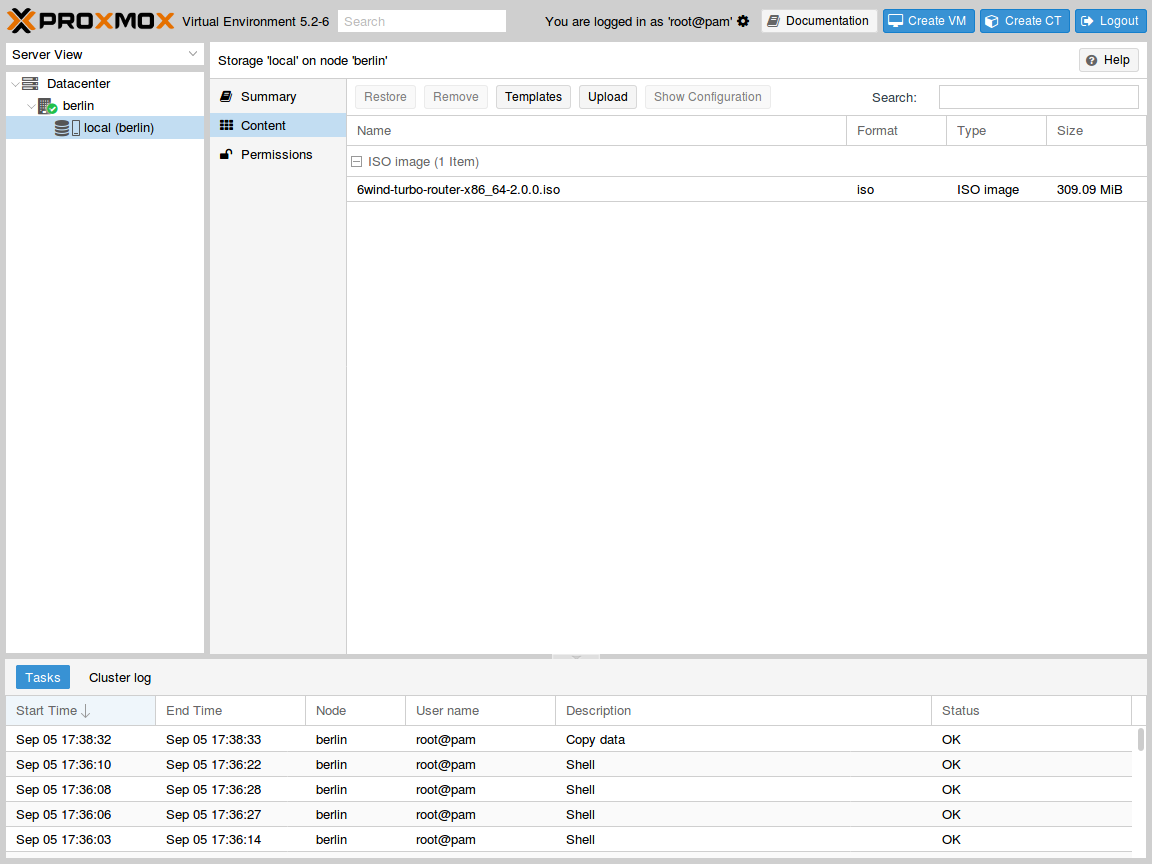Screen dimensions: 1152x864
Task: Click the content Search input field
Action: [1038, 97]
